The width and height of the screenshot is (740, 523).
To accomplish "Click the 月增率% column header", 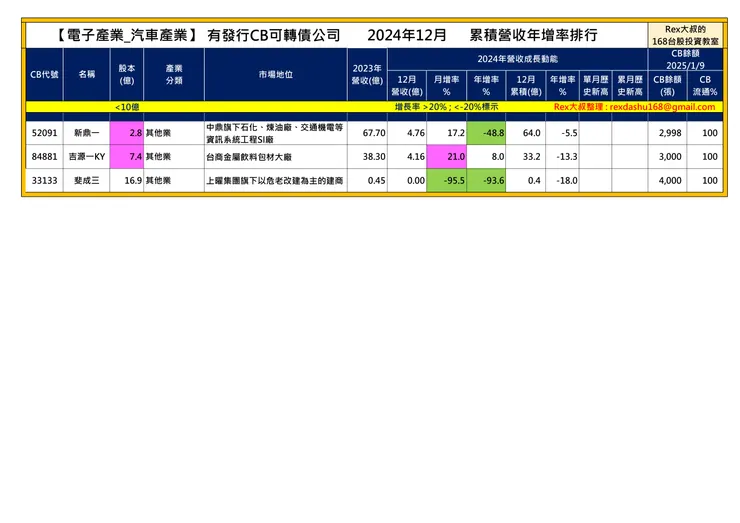I will [446, 85].
